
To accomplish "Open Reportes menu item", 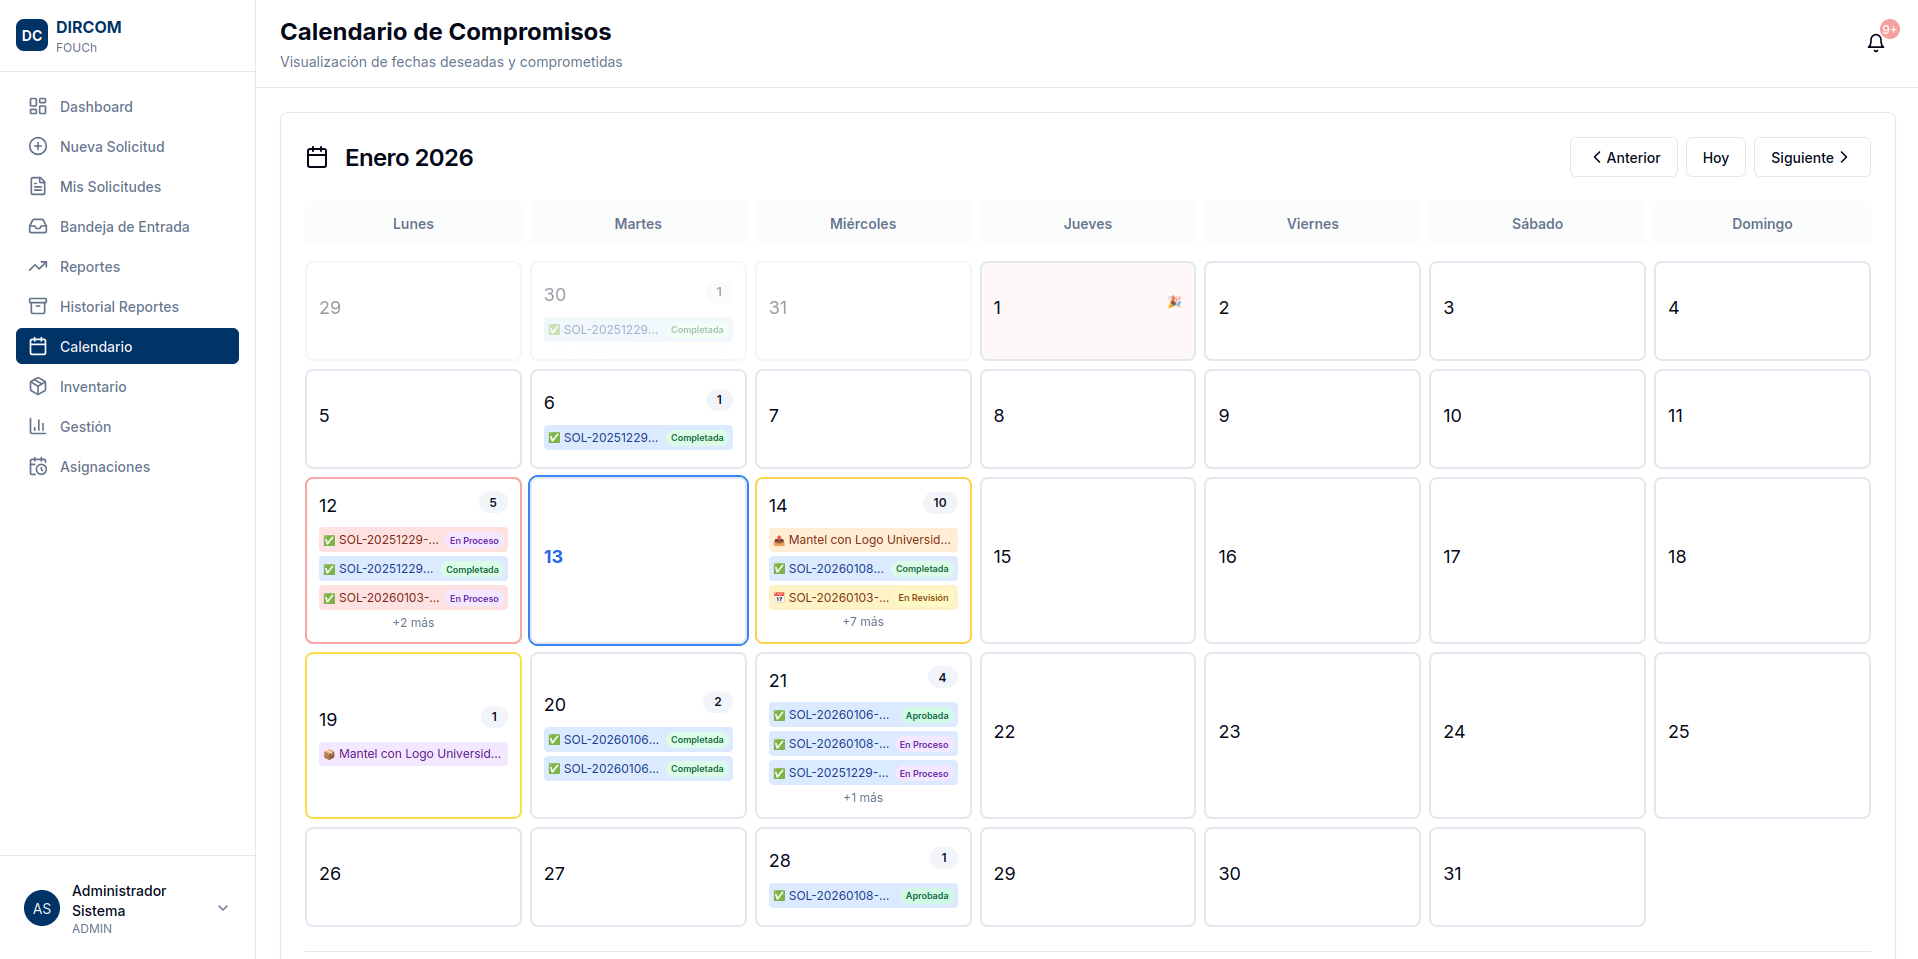I will [x=127, y=266].
